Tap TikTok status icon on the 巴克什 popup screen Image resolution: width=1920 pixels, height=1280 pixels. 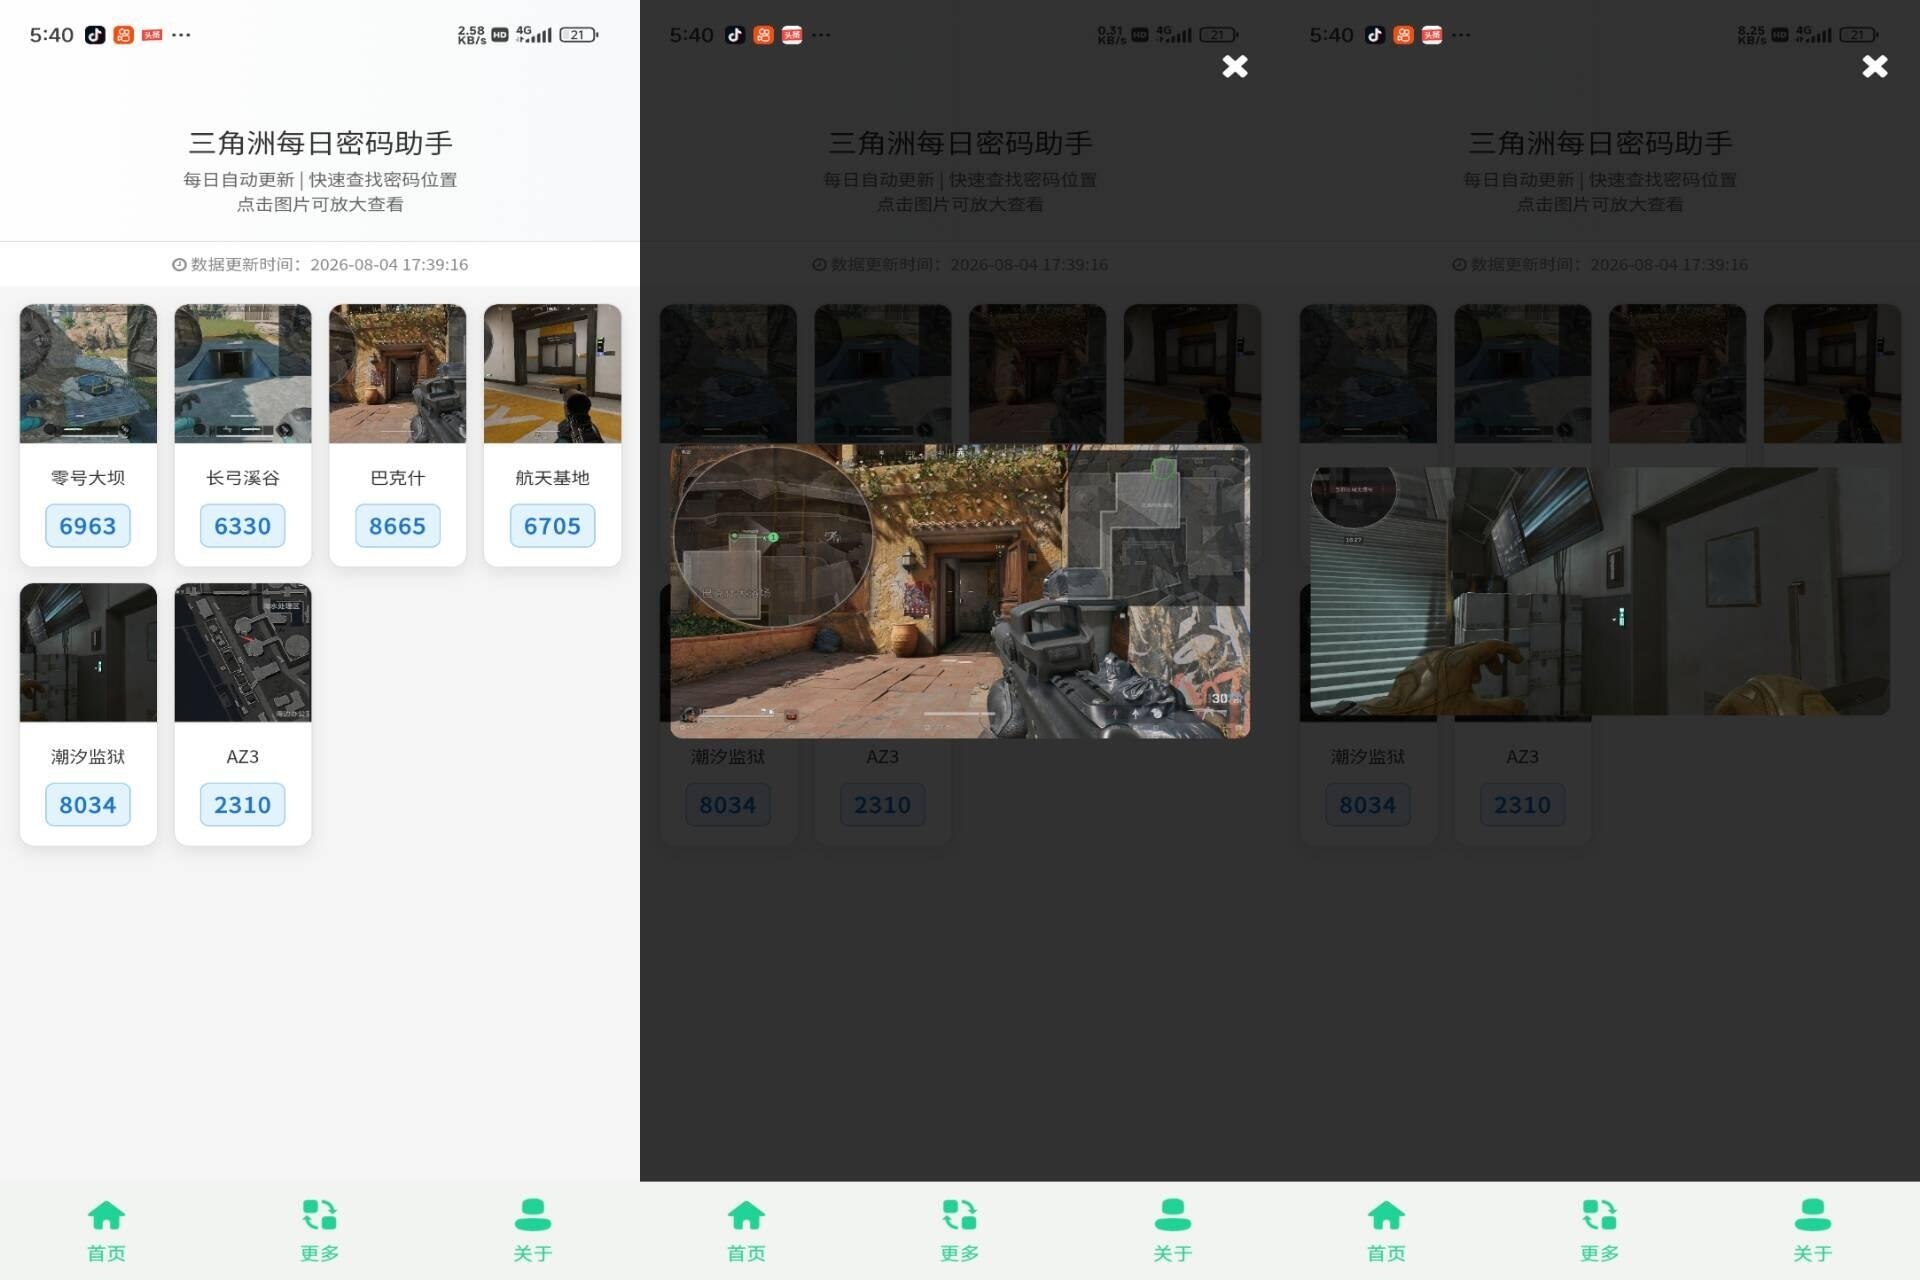pos(735,35)
